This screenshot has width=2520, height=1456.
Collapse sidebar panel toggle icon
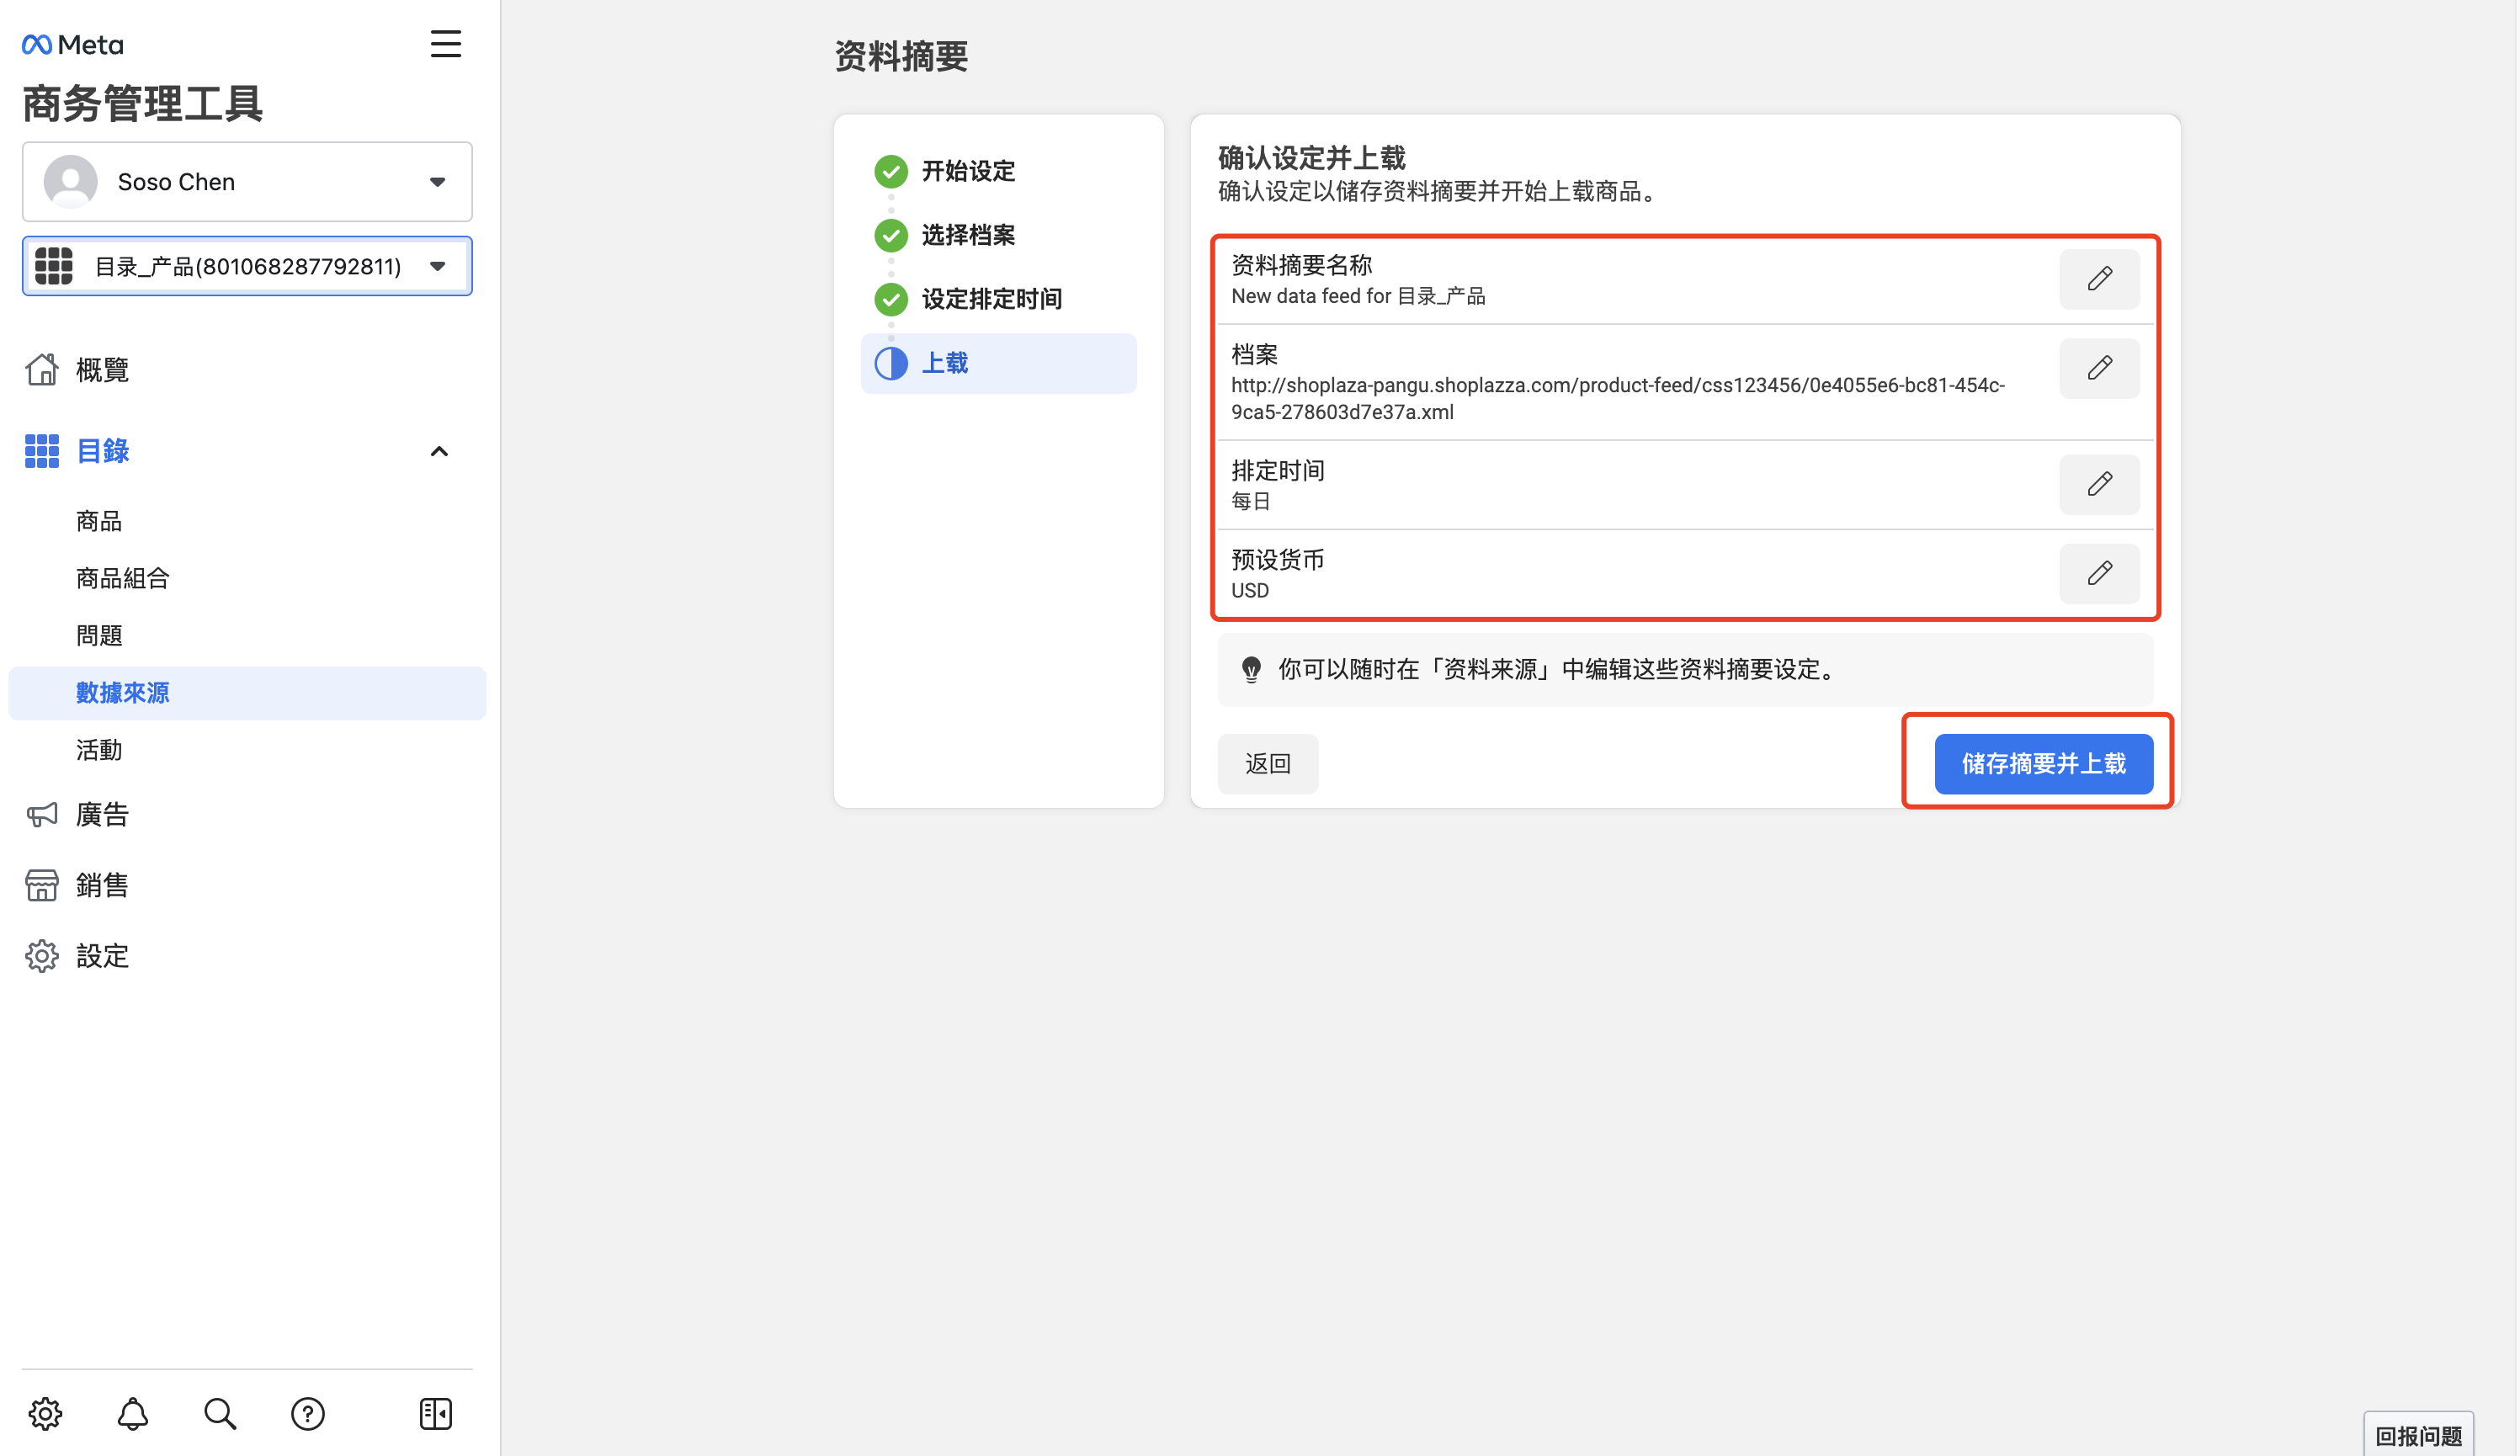pos(436,1413)
